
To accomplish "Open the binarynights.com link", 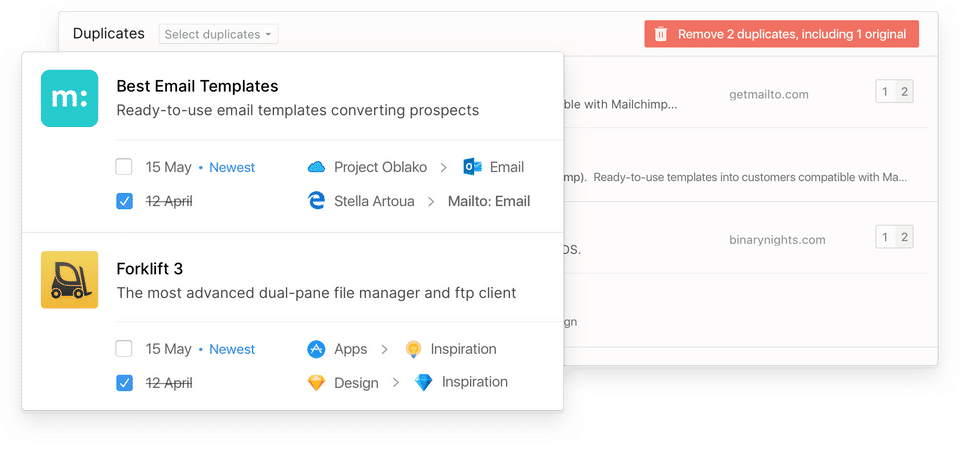I will pos(777,240).
